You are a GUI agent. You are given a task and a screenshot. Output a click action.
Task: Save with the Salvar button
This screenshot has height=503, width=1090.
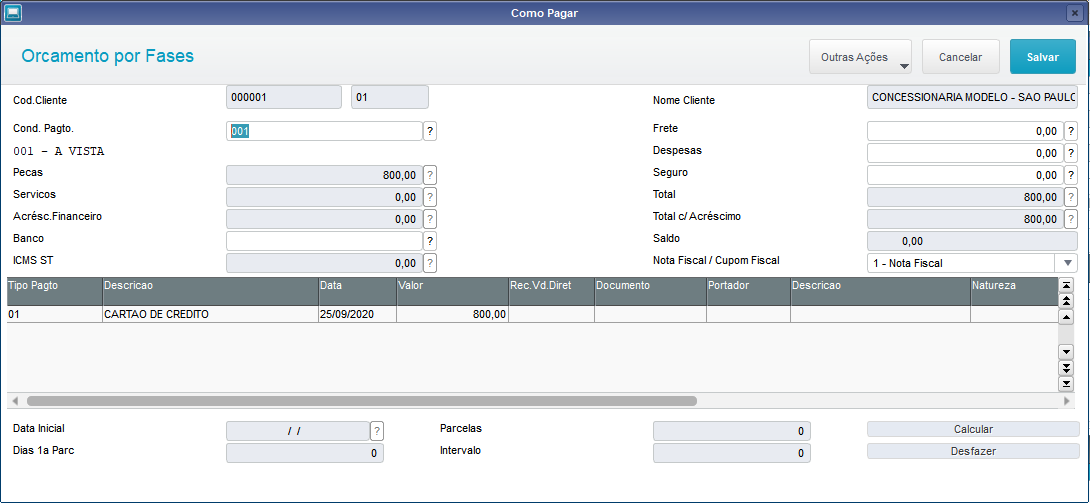tap(1043, 57)
